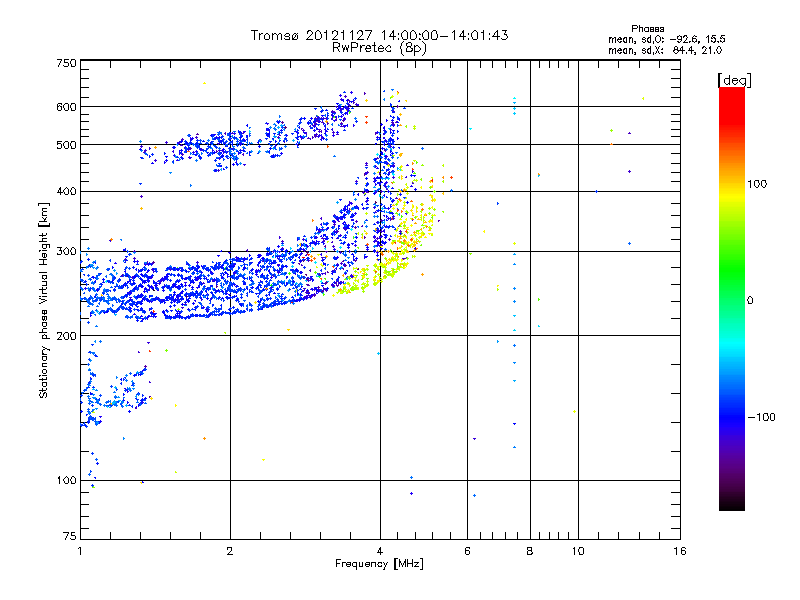The height and width of the screenshot is (600, 800).
Task: Click the colorbar '0' tick label
Action: [x=750, y=301]
